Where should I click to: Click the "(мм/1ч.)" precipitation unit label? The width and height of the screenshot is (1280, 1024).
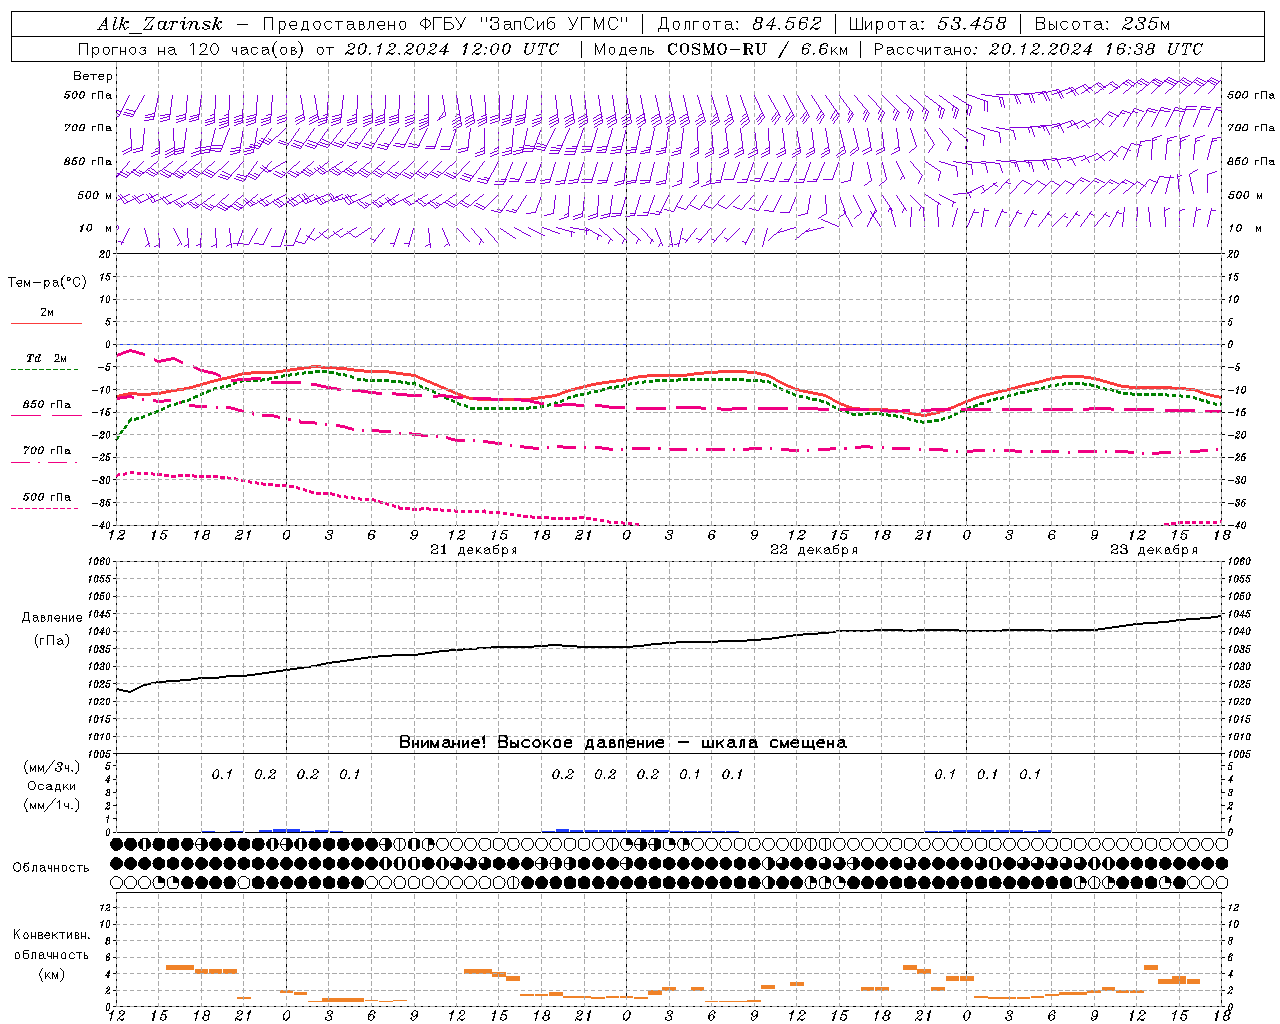click(52, 805)
